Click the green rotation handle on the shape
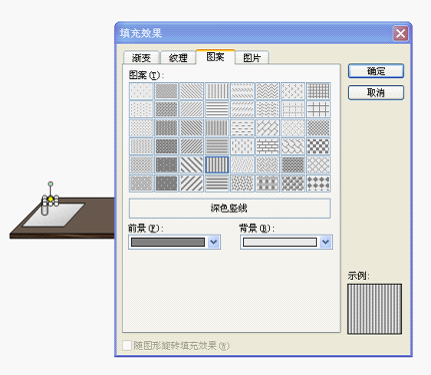 [50, 184]
